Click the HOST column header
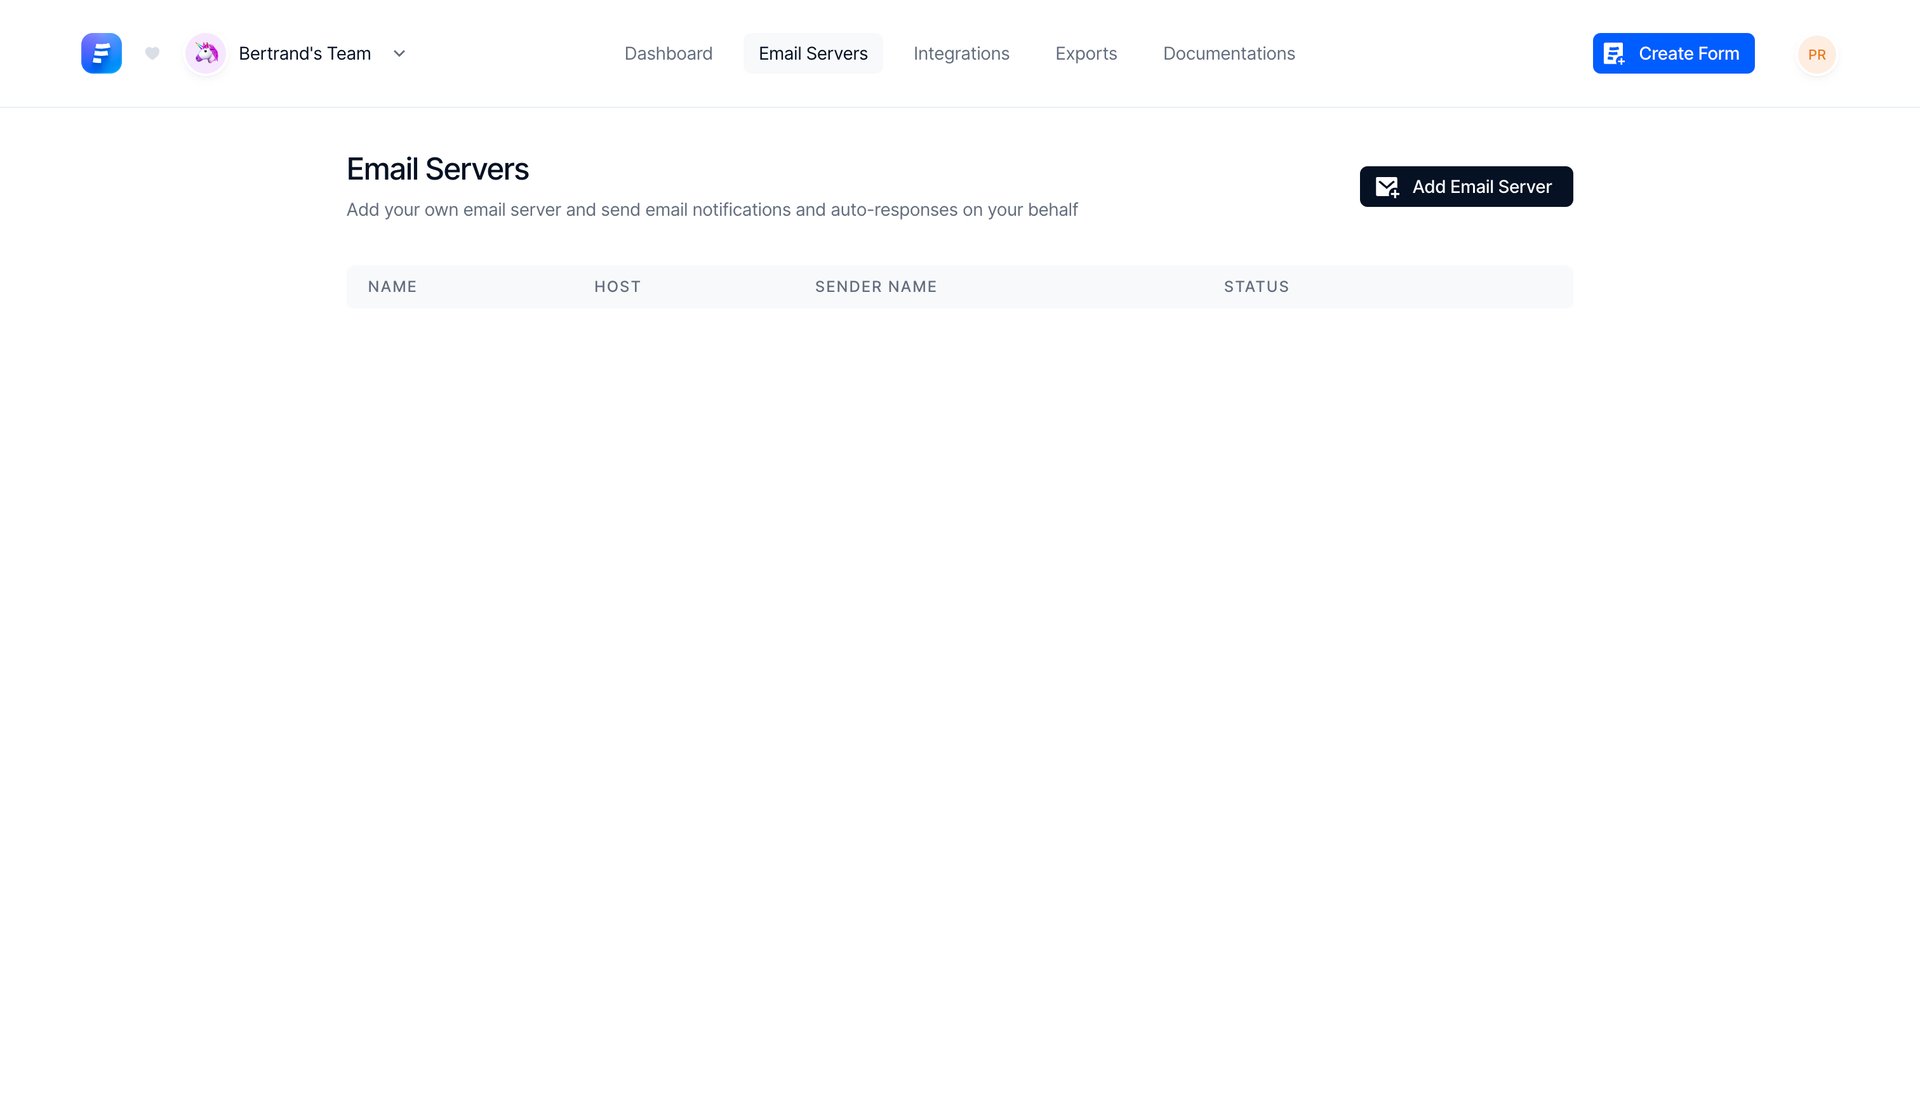 [x=617, y=287]
